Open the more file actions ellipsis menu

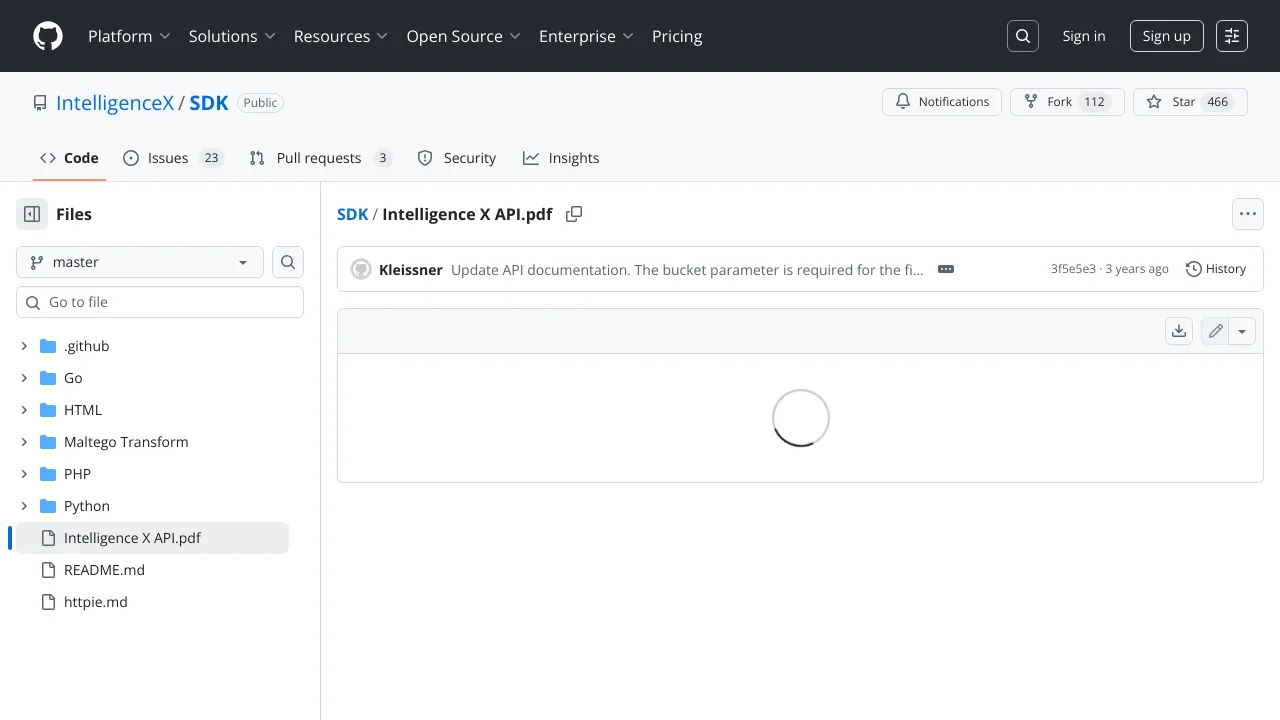[1247, 214]
